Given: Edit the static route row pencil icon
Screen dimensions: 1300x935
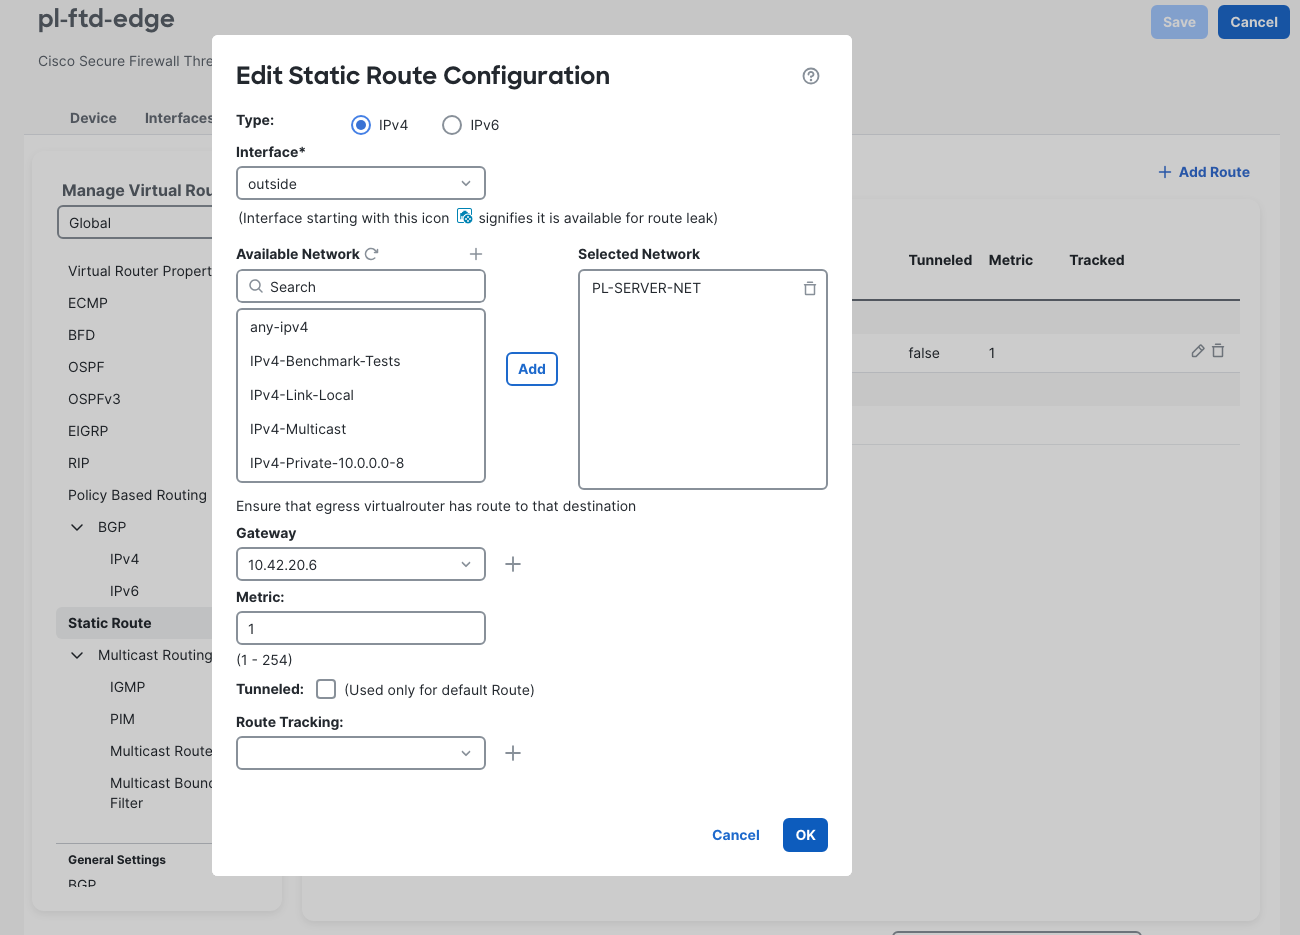Looking at the screenshot, I should coord(1197,351).
